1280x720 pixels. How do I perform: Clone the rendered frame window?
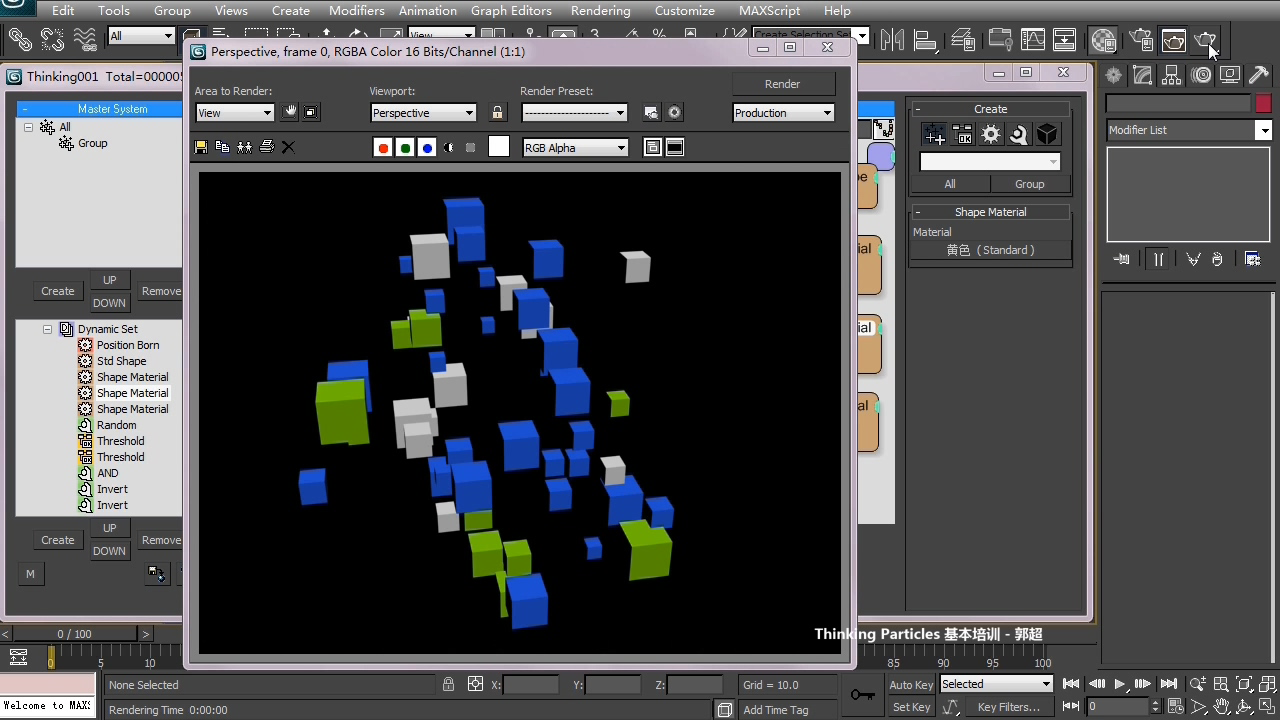click(x=245, y=147)
